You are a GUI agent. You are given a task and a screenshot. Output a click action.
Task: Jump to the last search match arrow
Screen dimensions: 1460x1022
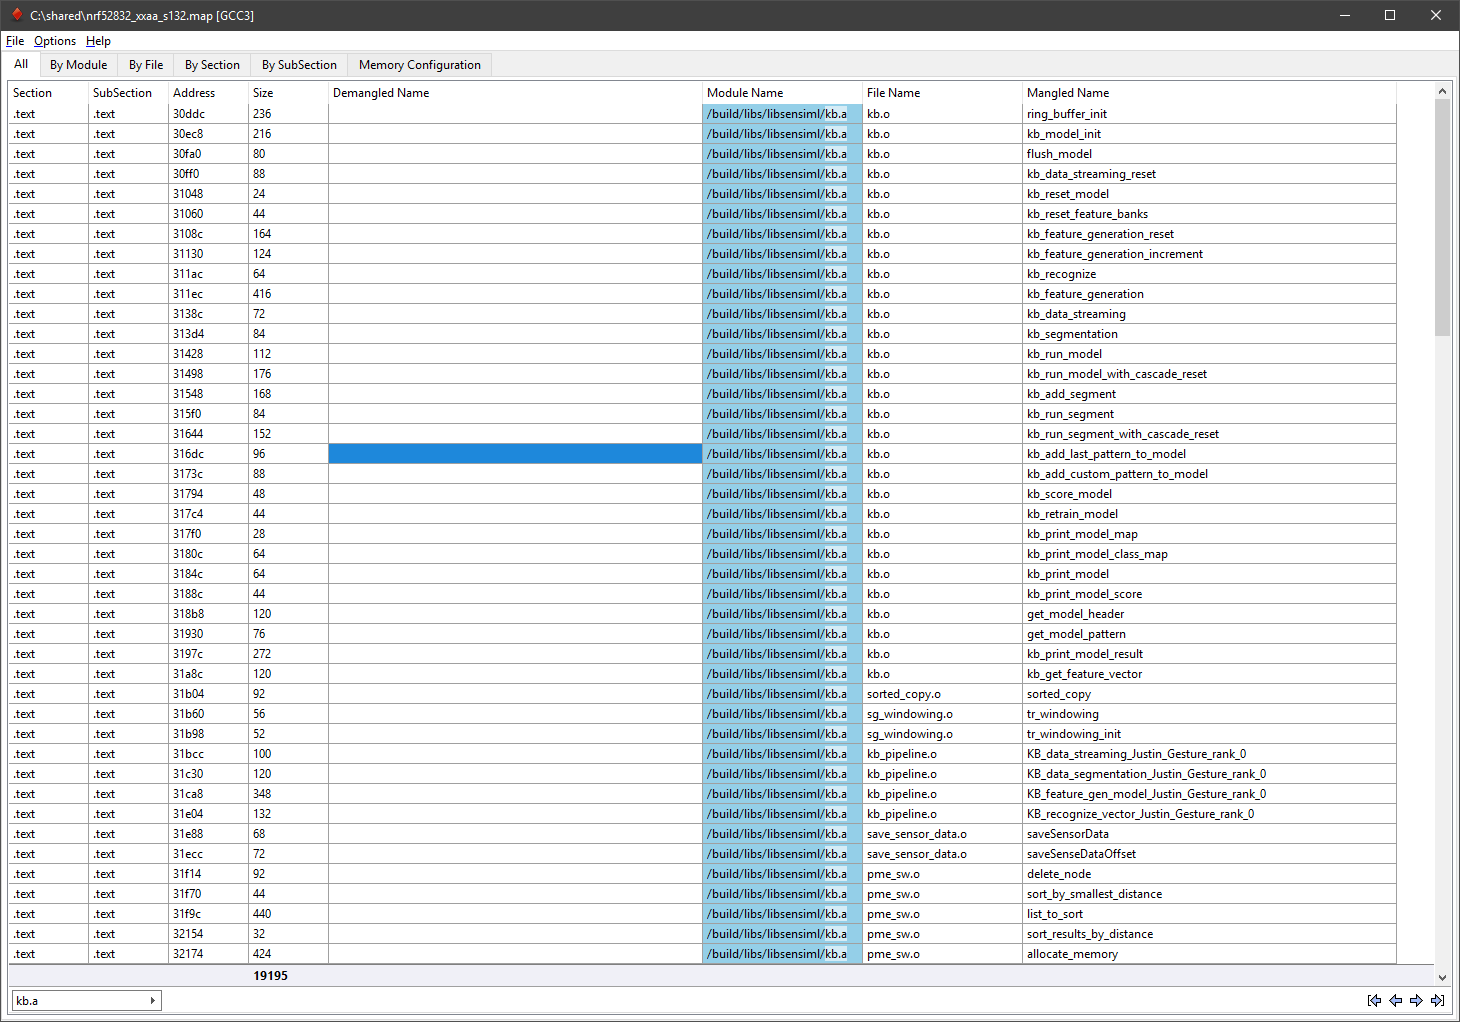(x=1437, y=1000)
